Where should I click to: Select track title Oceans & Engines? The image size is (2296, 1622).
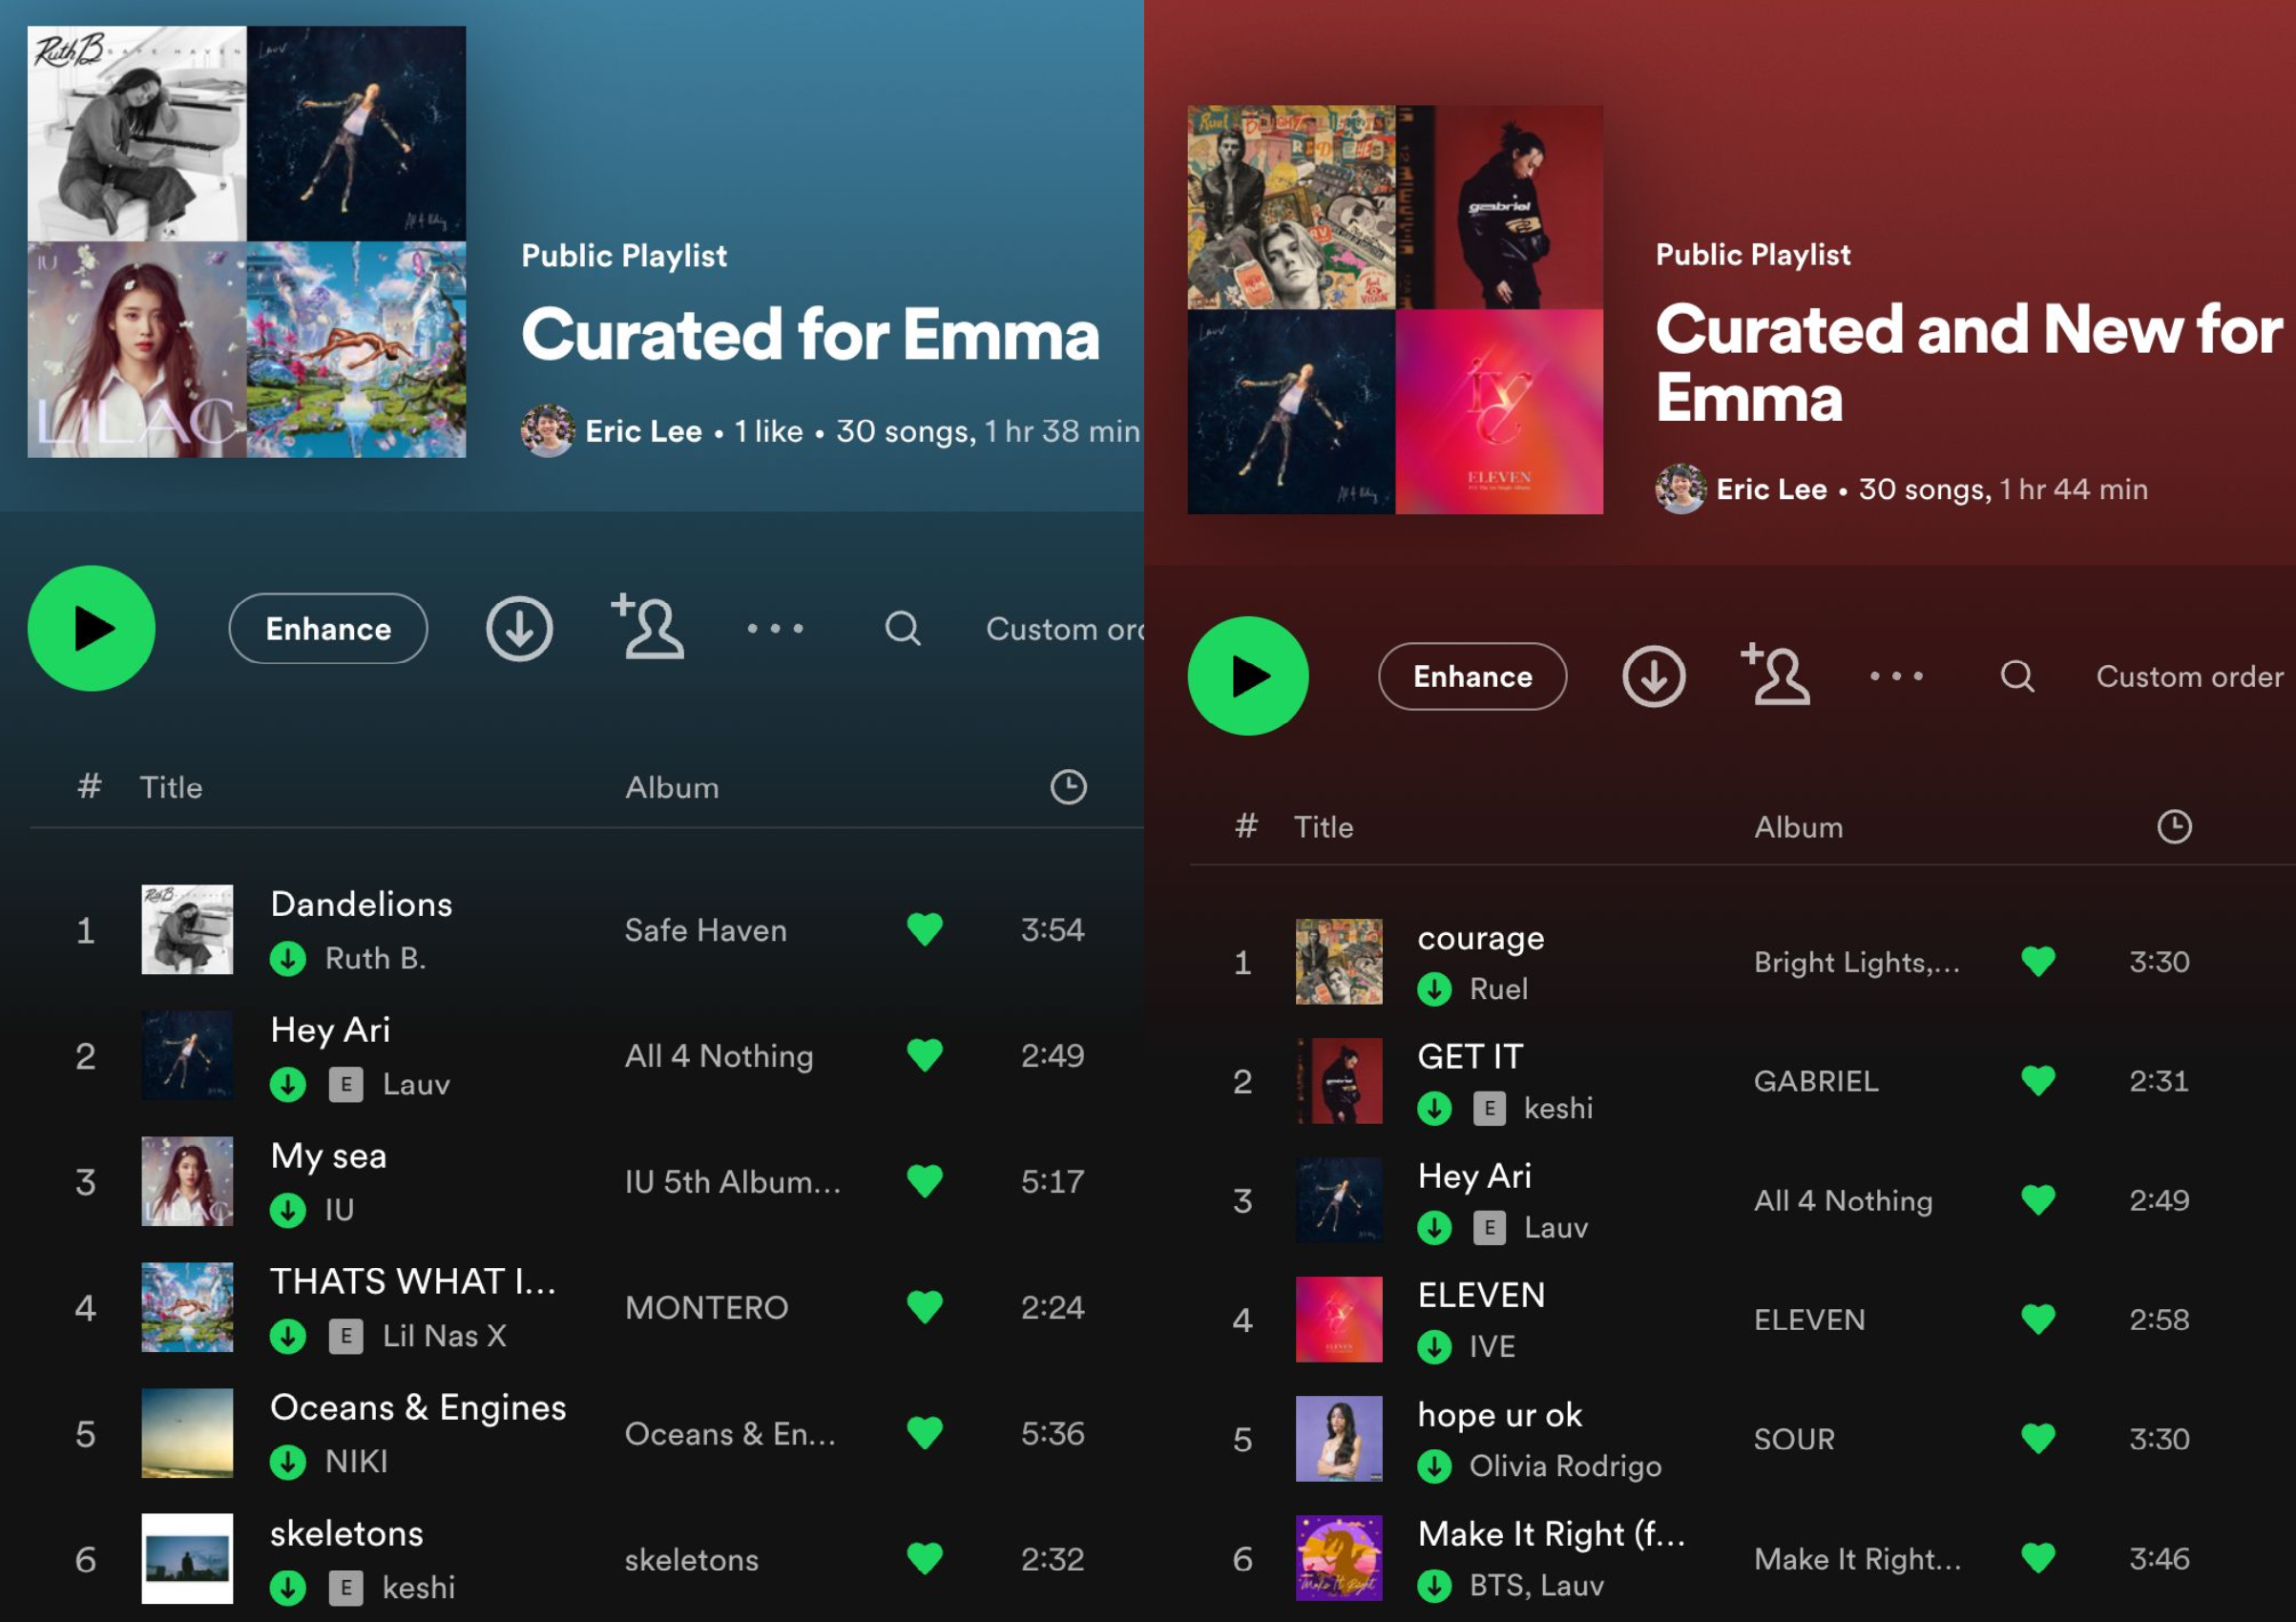[x=418, y=1407]
